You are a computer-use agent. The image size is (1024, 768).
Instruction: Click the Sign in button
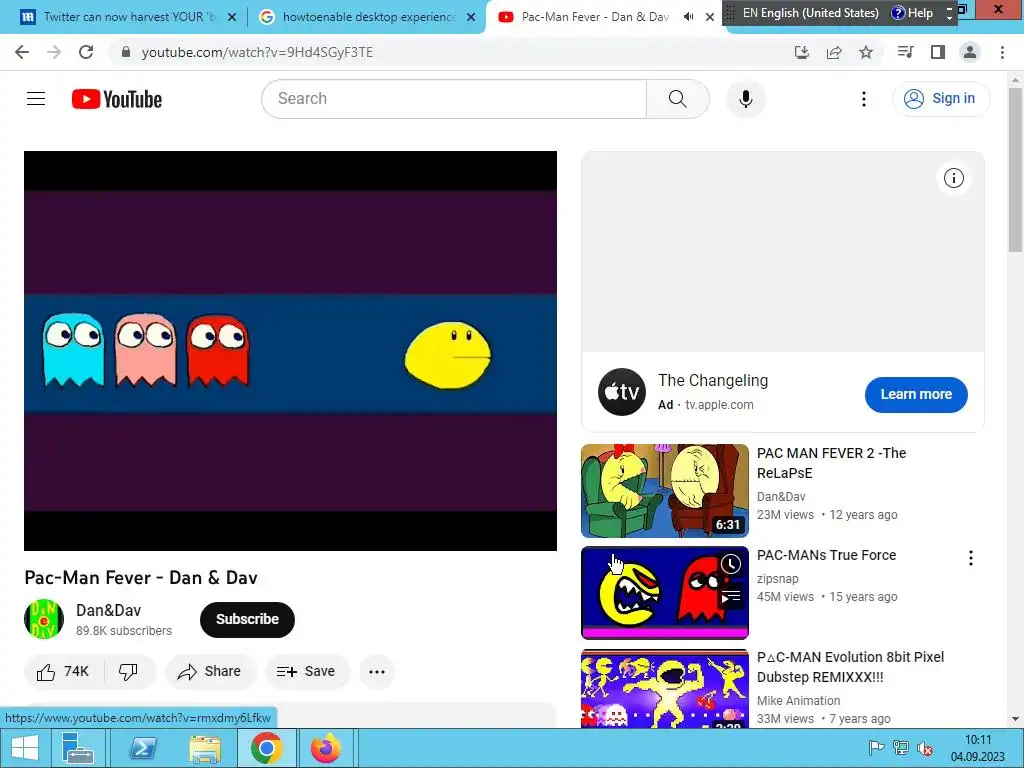point(940,99)
